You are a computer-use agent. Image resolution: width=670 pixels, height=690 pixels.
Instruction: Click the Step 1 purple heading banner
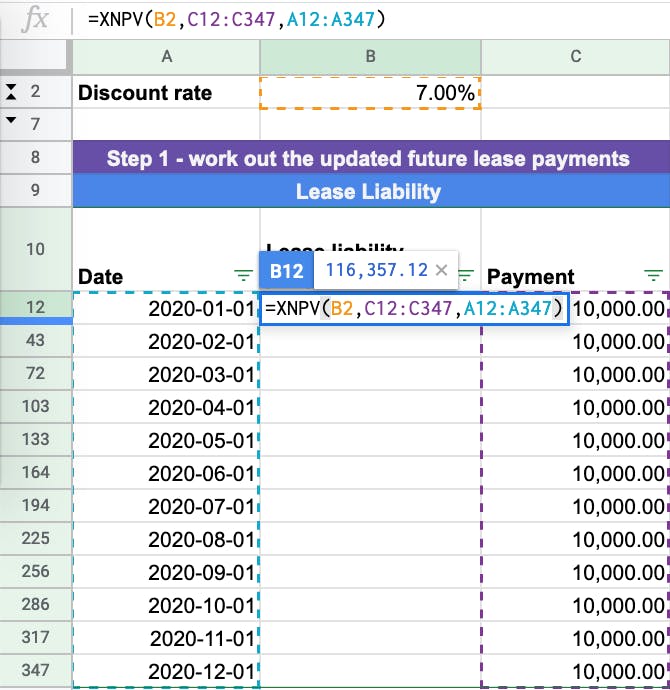371,158
